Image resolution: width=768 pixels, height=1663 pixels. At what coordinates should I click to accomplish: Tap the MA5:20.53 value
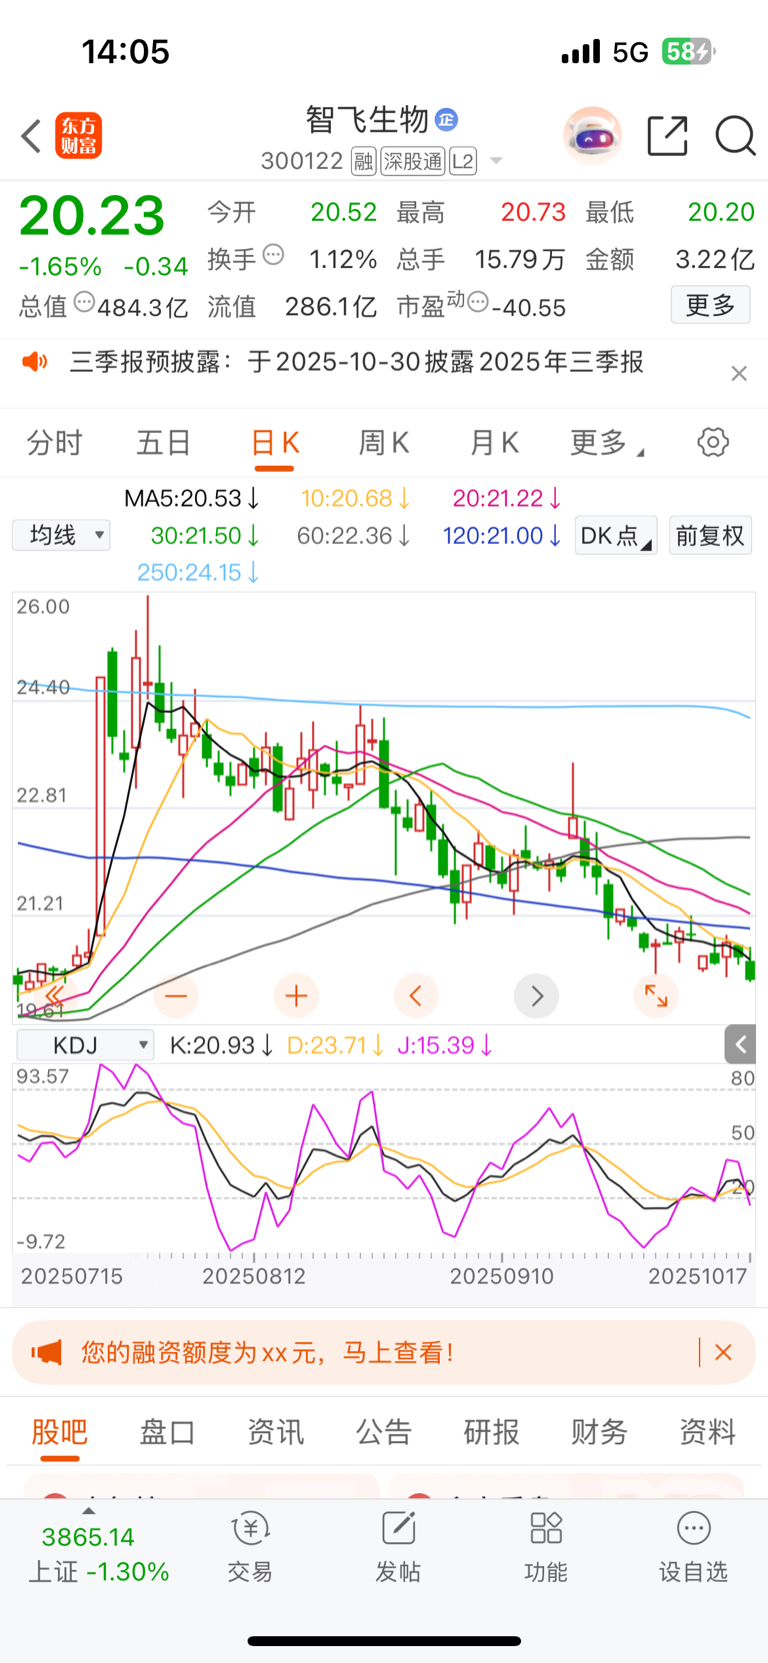tap(192, 498)
